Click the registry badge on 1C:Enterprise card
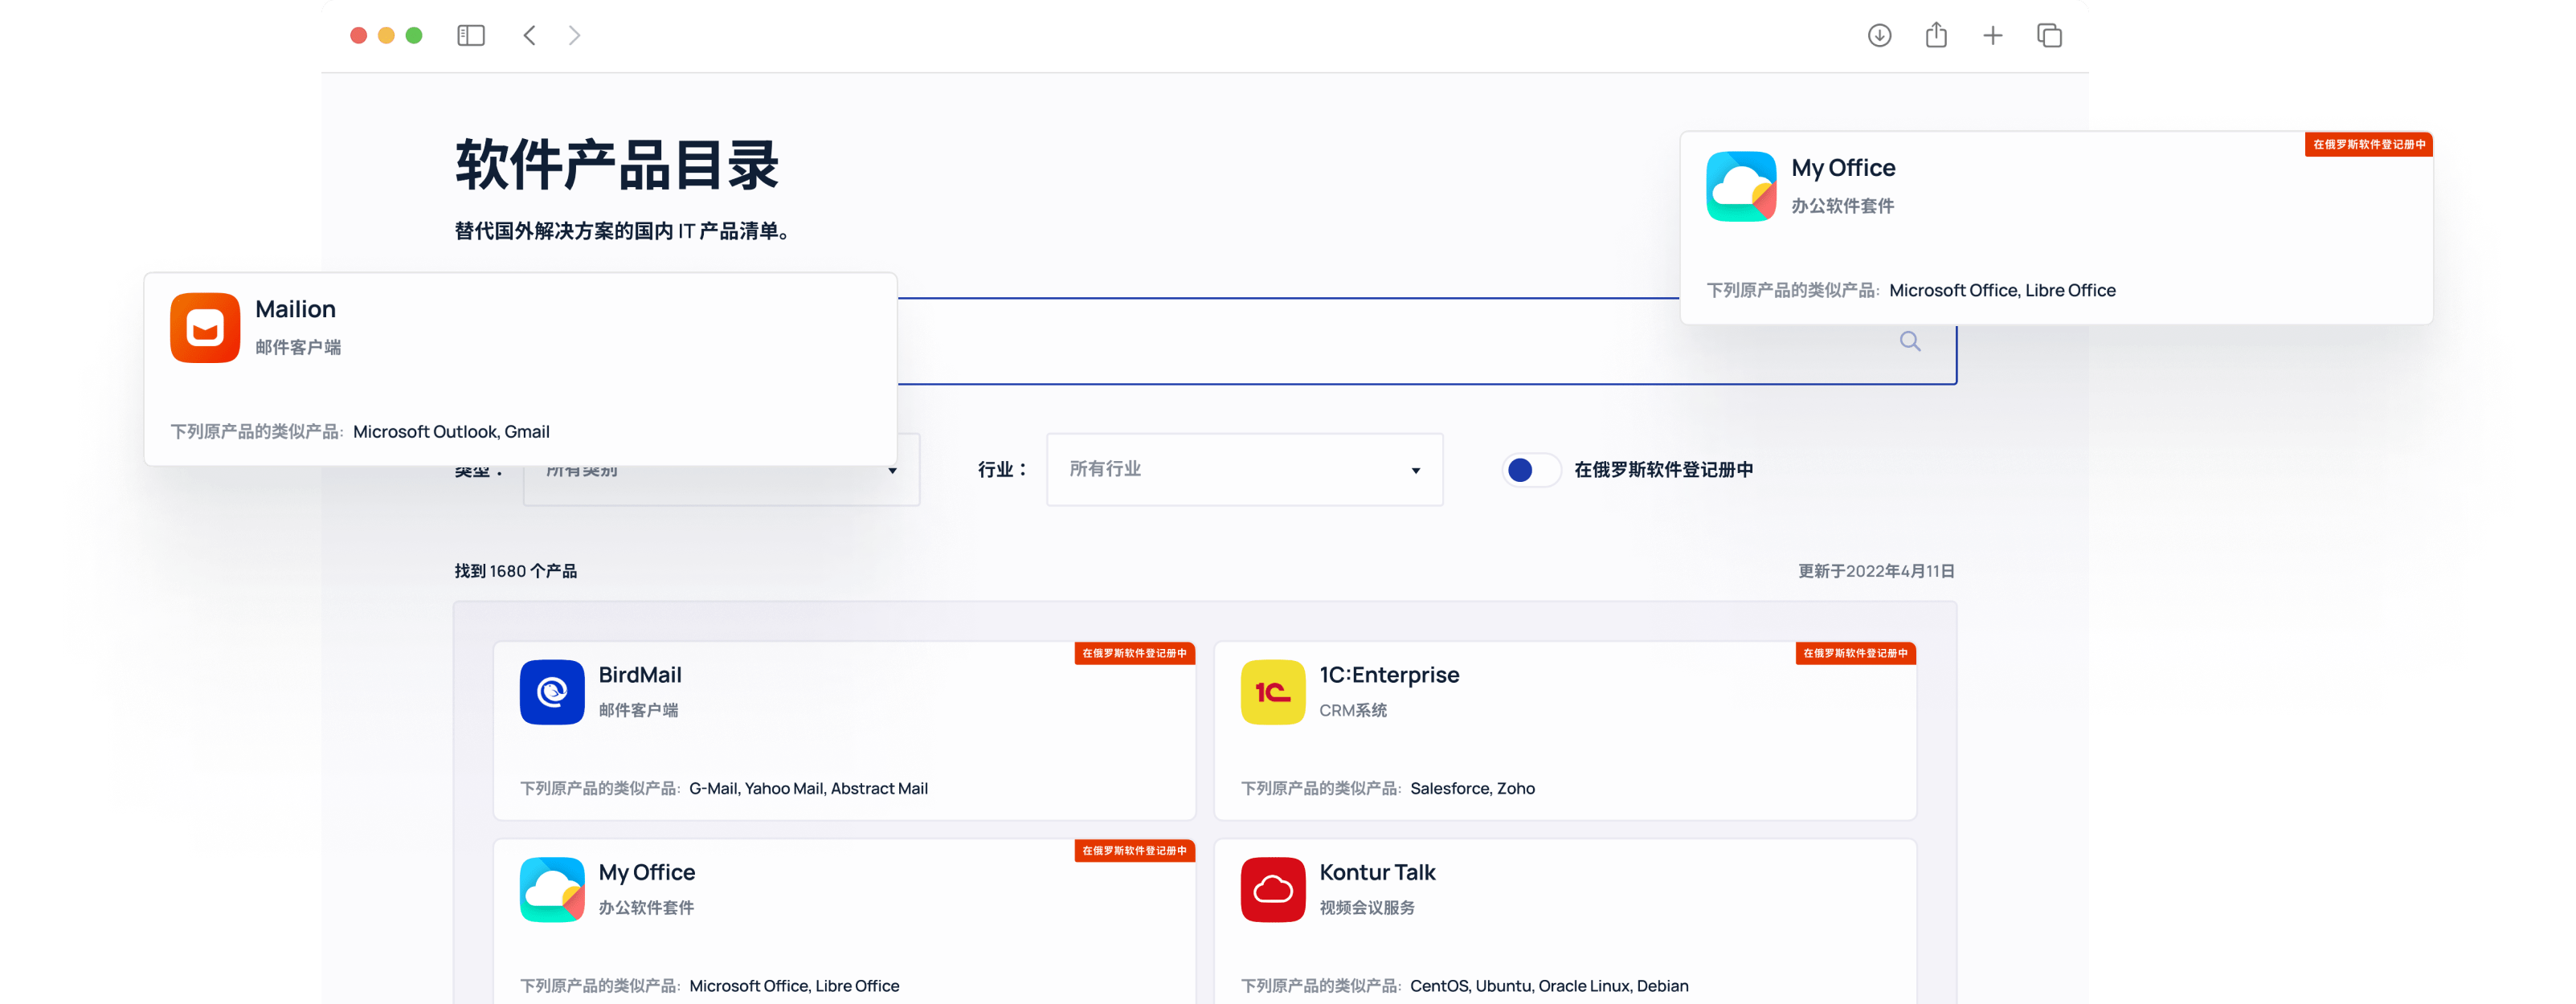Image resolution: width=2576 pixels, height=1004 pixels. (x=1855, y=653)
